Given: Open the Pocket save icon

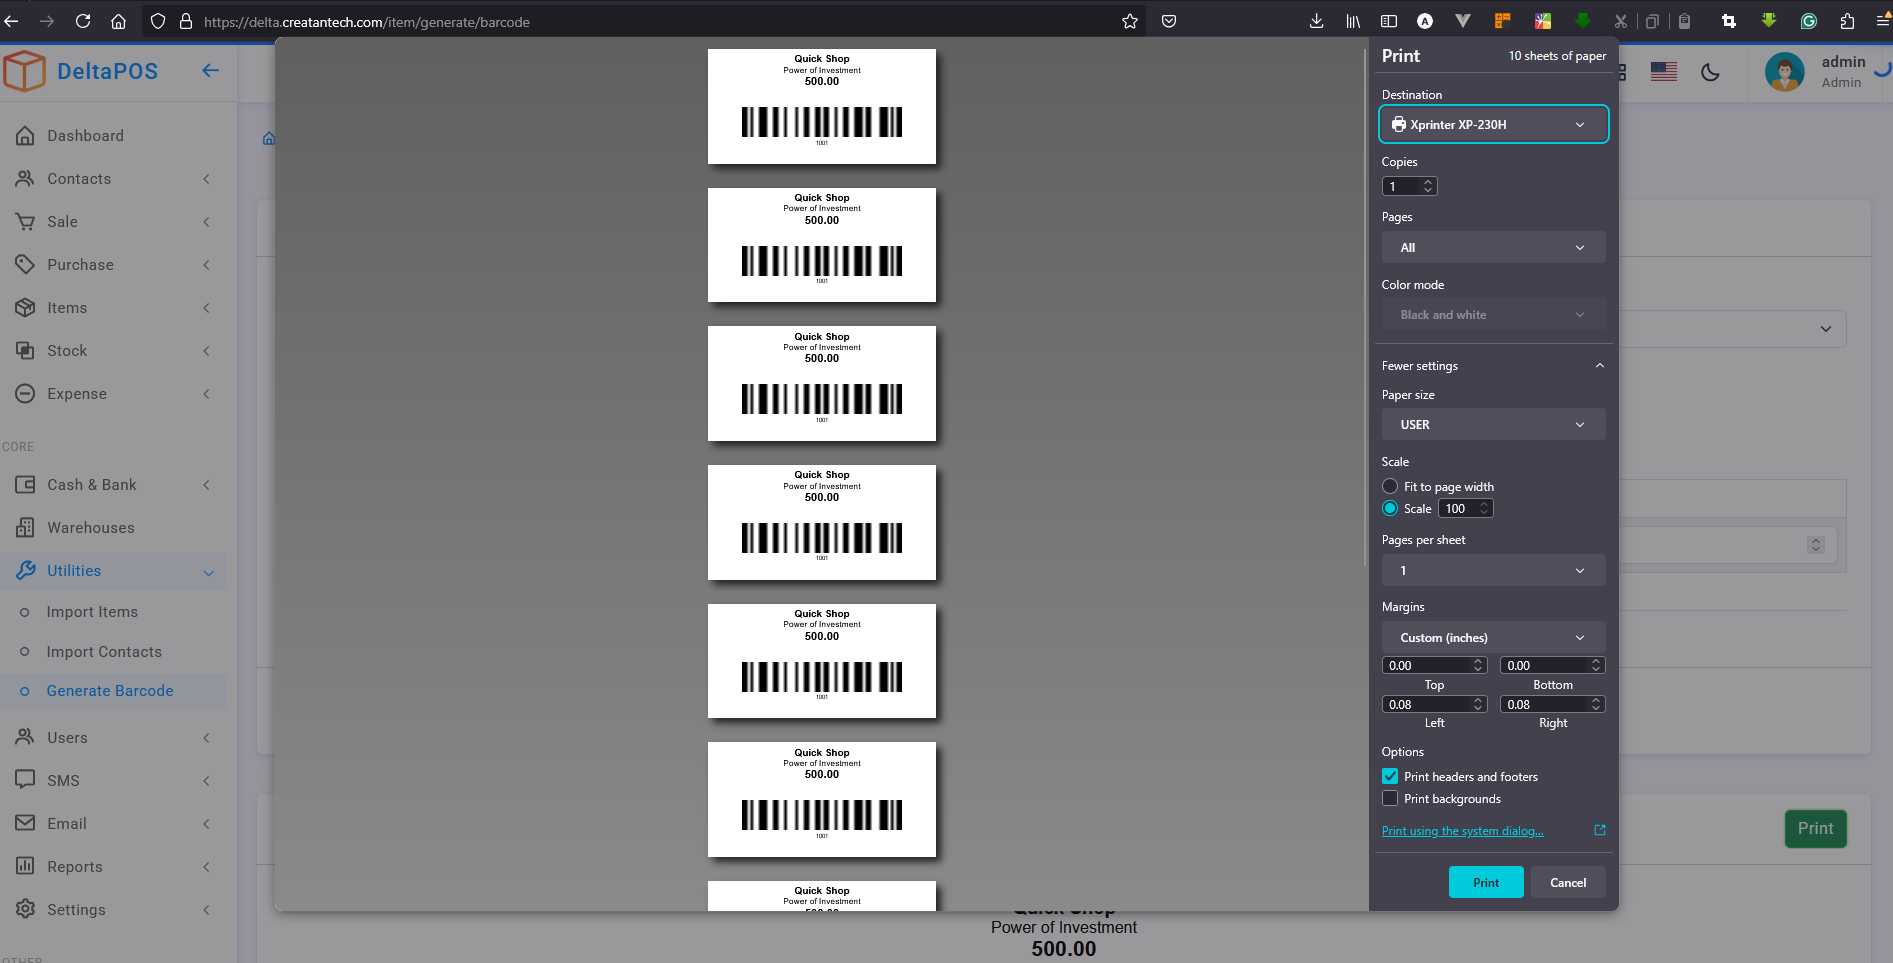Looking at the screenshot, I should [x=1169, y=21].
